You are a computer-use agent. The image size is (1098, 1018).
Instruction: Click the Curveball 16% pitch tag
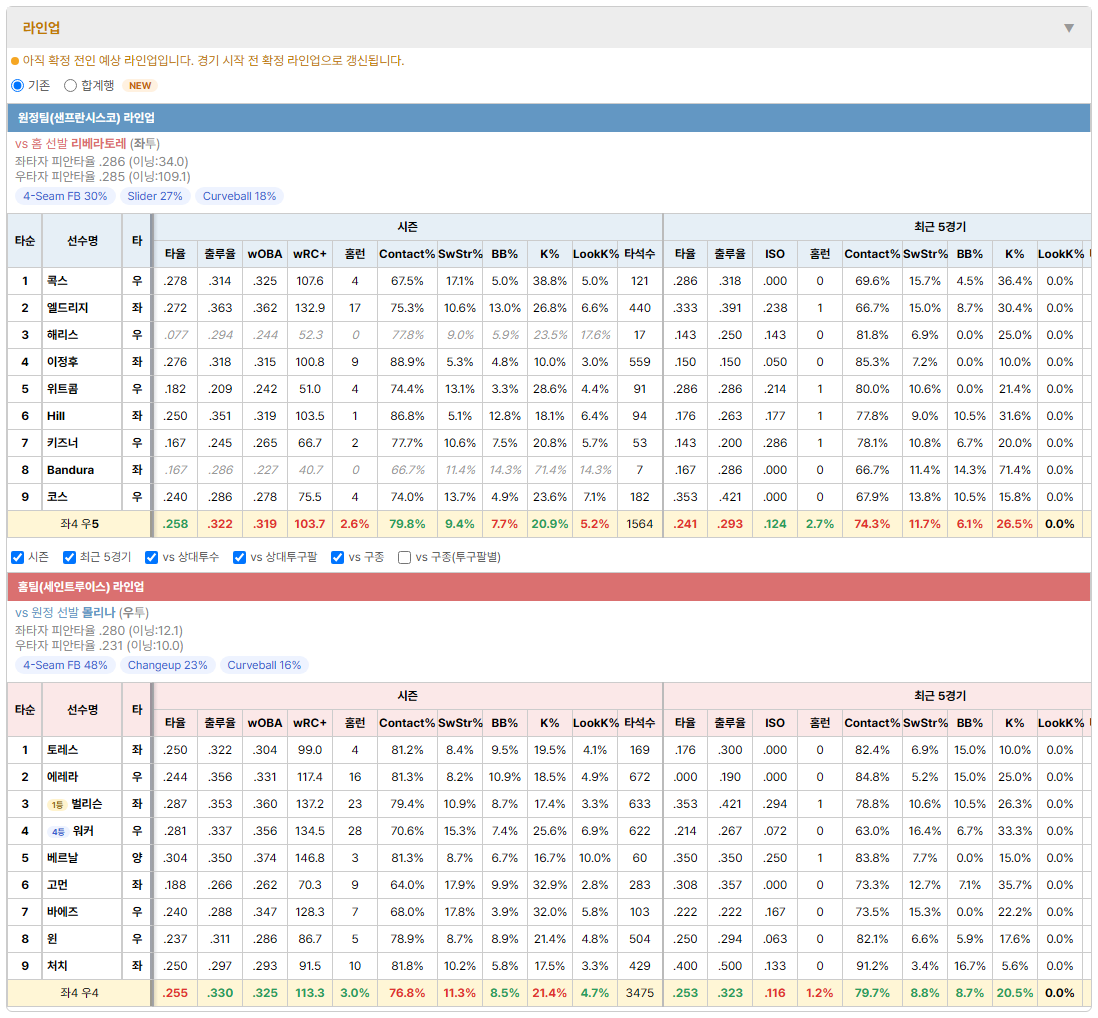264,665
